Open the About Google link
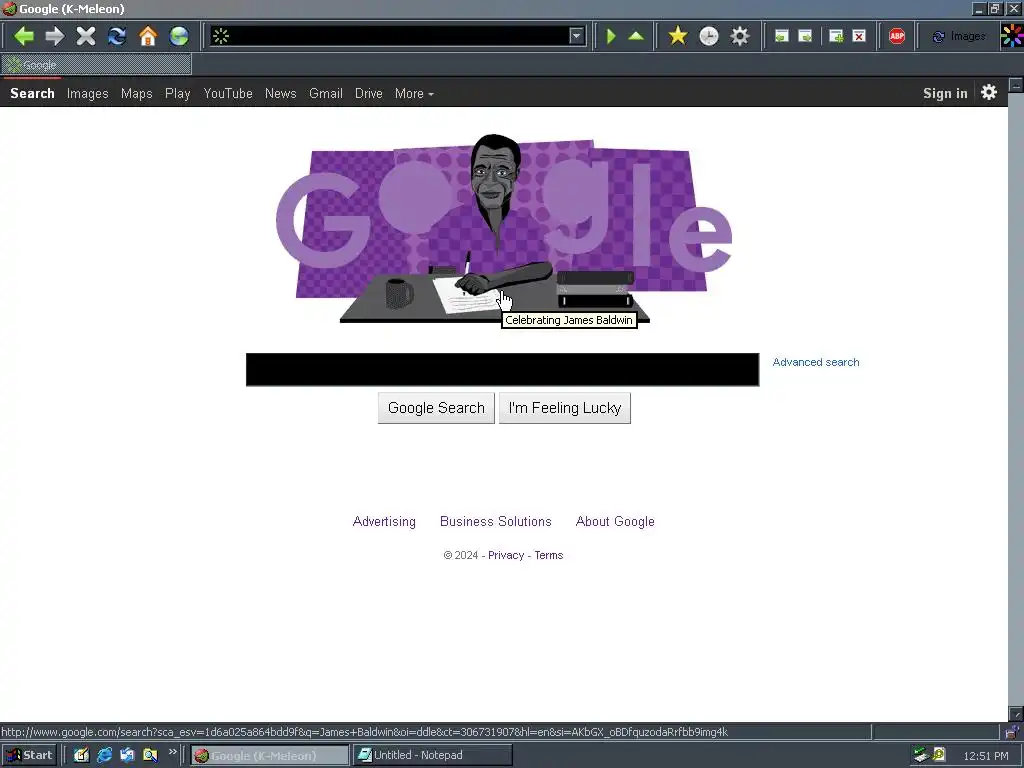The image size is (1024, 768). 615,521
